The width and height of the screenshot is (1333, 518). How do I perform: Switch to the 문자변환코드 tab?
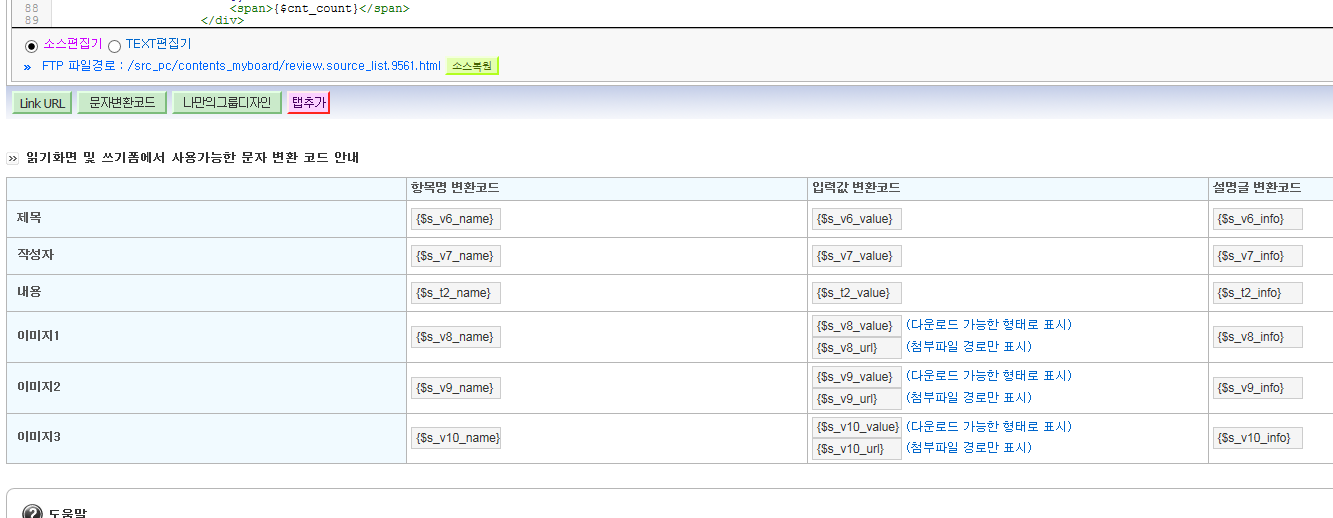pyautogui.click(x=122, y=103)
